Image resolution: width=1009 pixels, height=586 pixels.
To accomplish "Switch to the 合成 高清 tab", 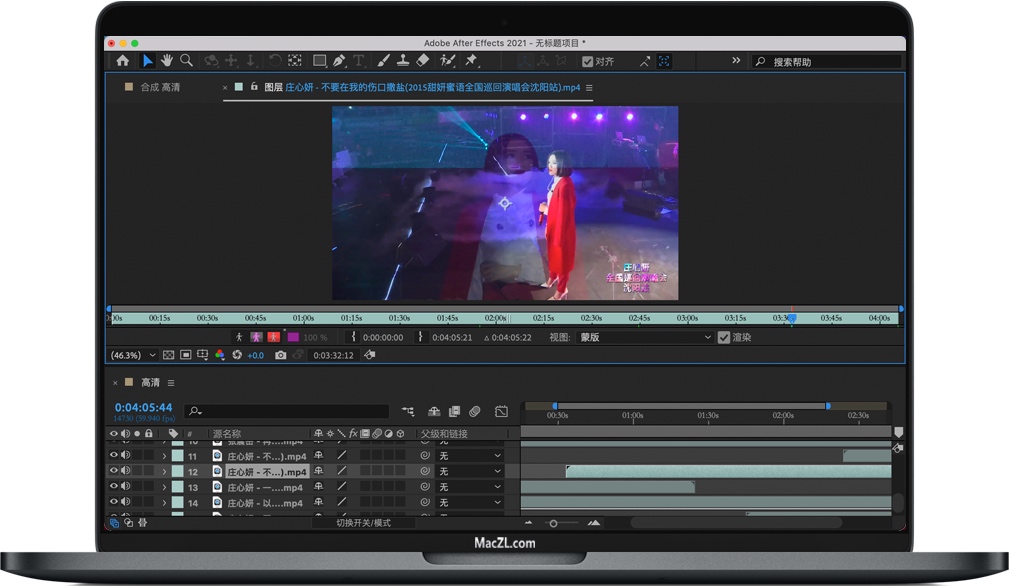I will (x=160, y=88).
